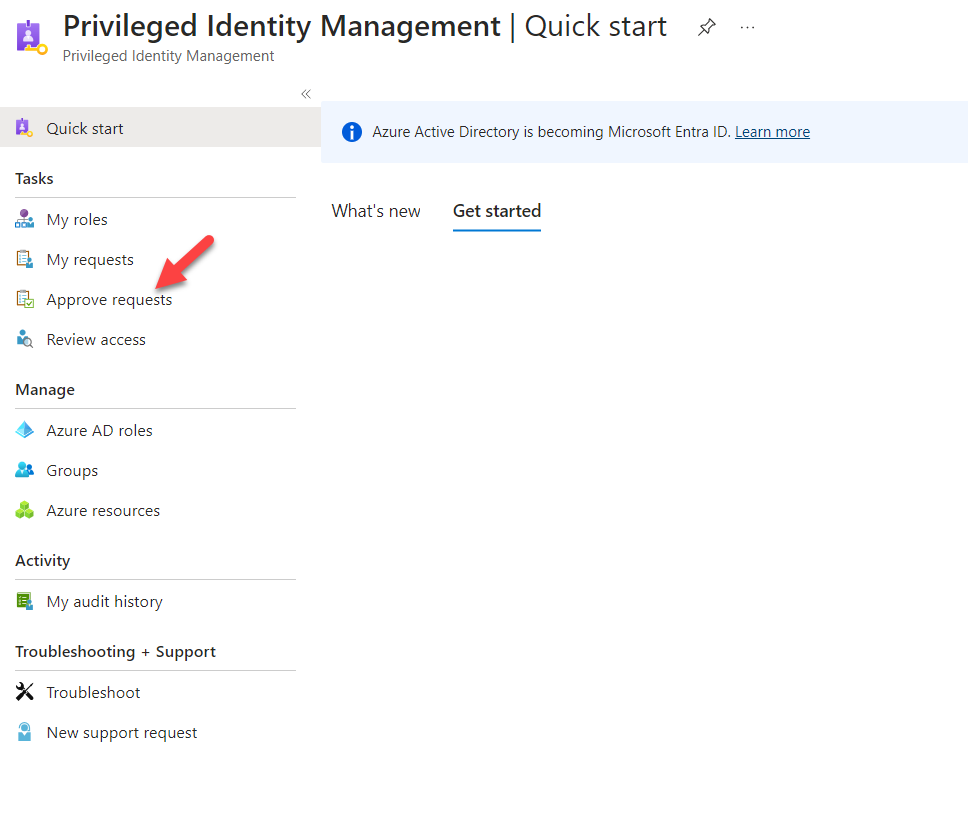Click the Troubleshooting + Support heading

115,651
